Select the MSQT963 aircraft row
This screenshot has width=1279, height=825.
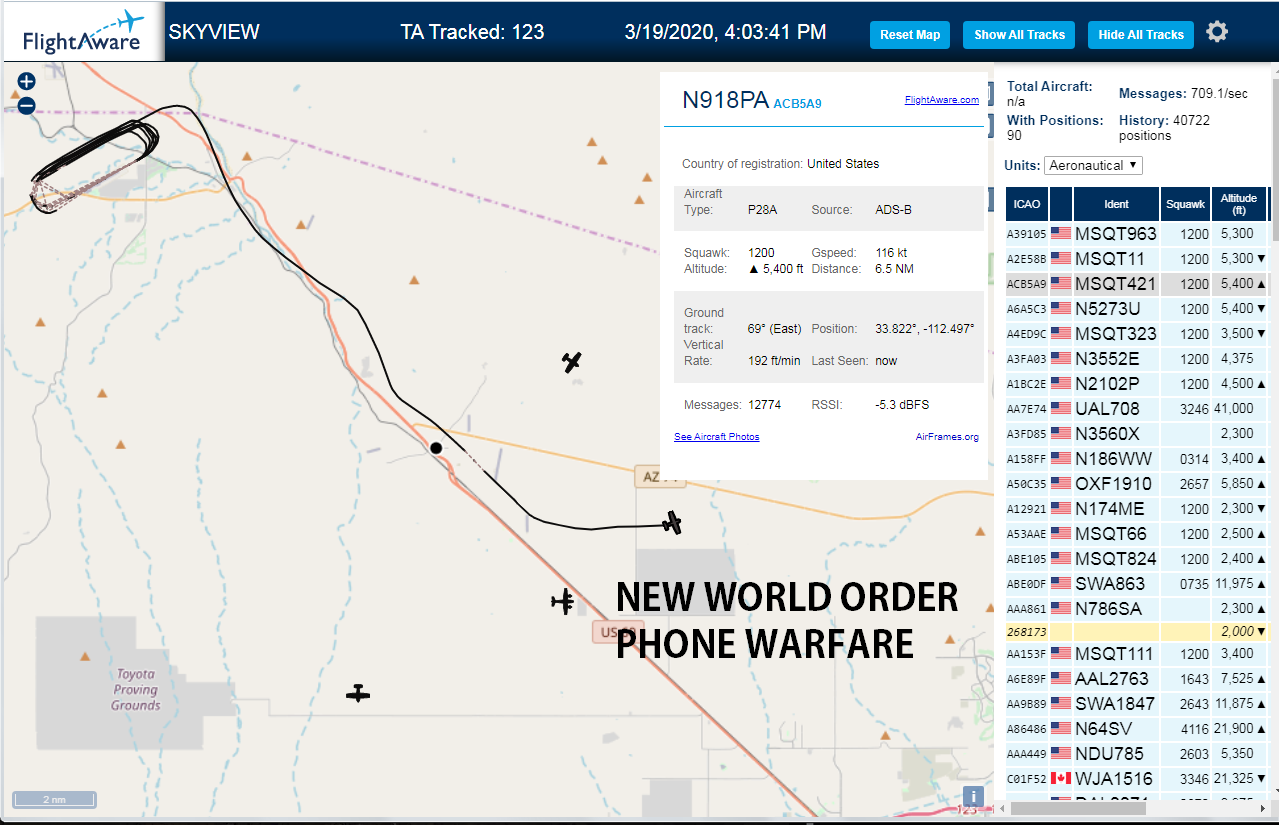pyautogui.click(x=1137, y=234)
